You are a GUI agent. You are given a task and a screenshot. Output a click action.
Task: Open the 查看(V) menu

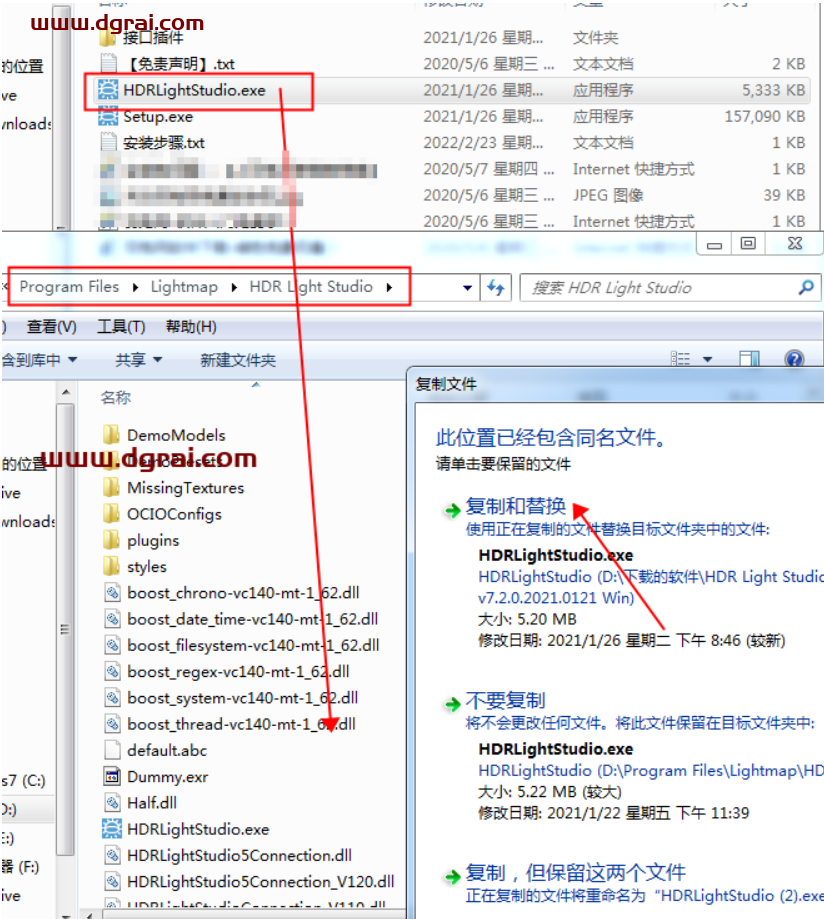tap(52, 326)
